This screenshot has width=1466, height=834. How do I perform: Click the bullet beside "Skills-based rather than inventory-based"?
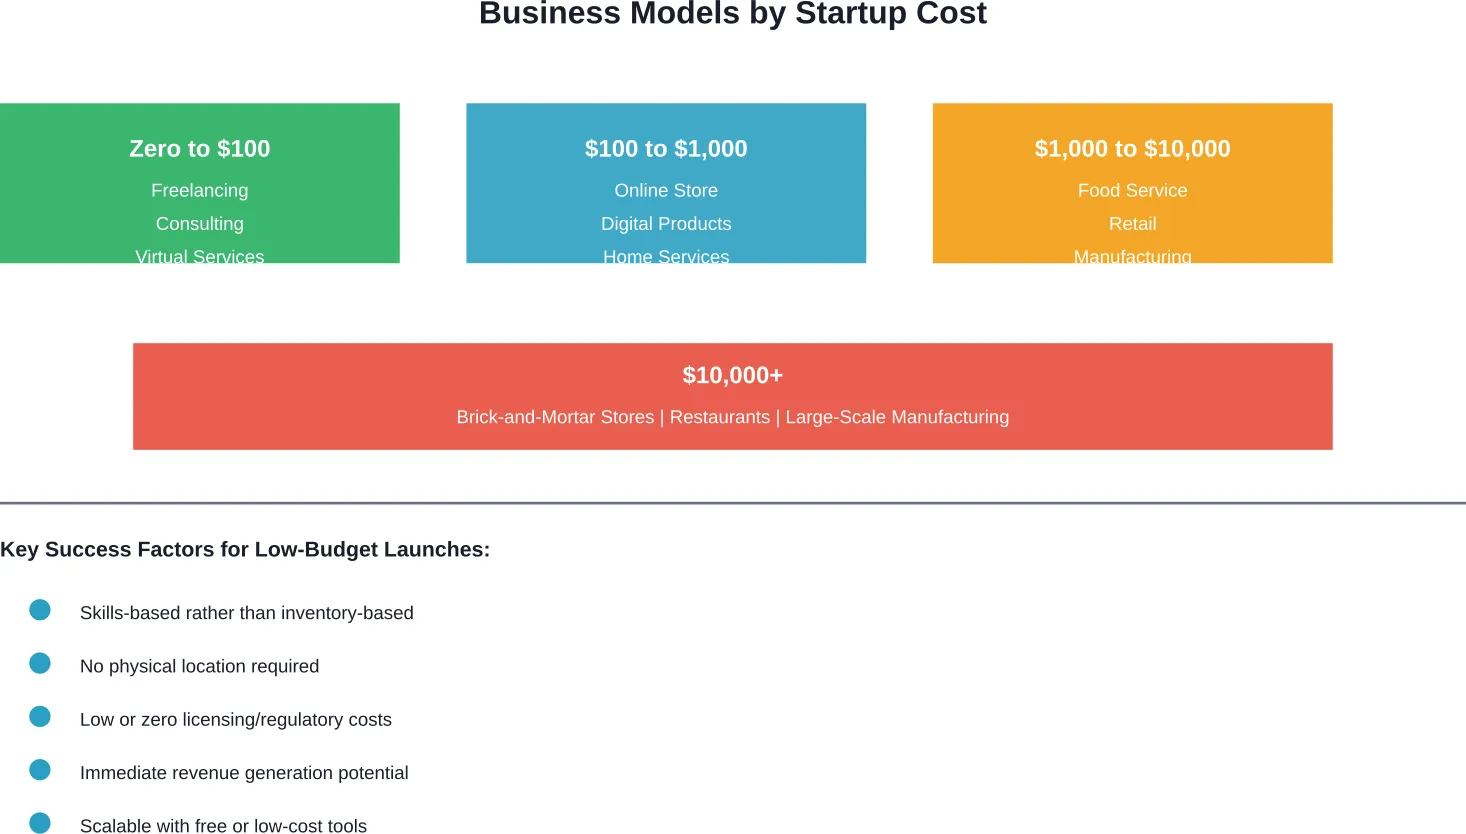point(40,610)
